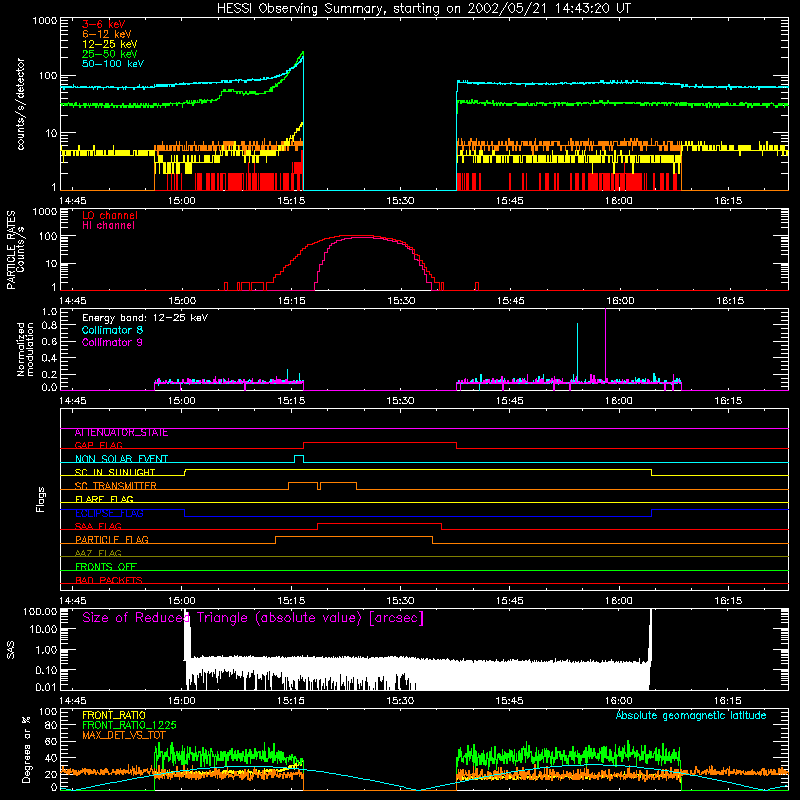Click the FLARE_FLAG label
The height and width of the screenshot is (800, 800).
(104, 499)
